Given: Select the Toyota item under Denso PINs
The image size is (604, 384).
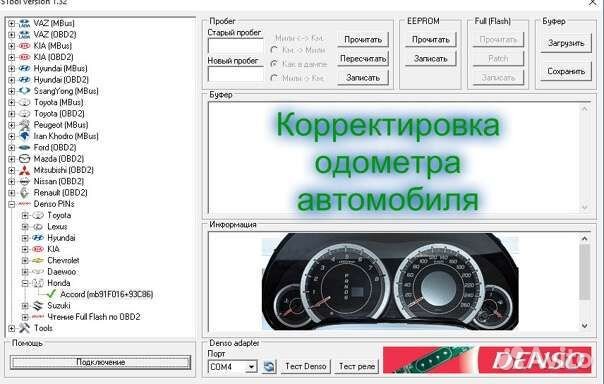Looking at the screenshot, I should coord(59,215).
